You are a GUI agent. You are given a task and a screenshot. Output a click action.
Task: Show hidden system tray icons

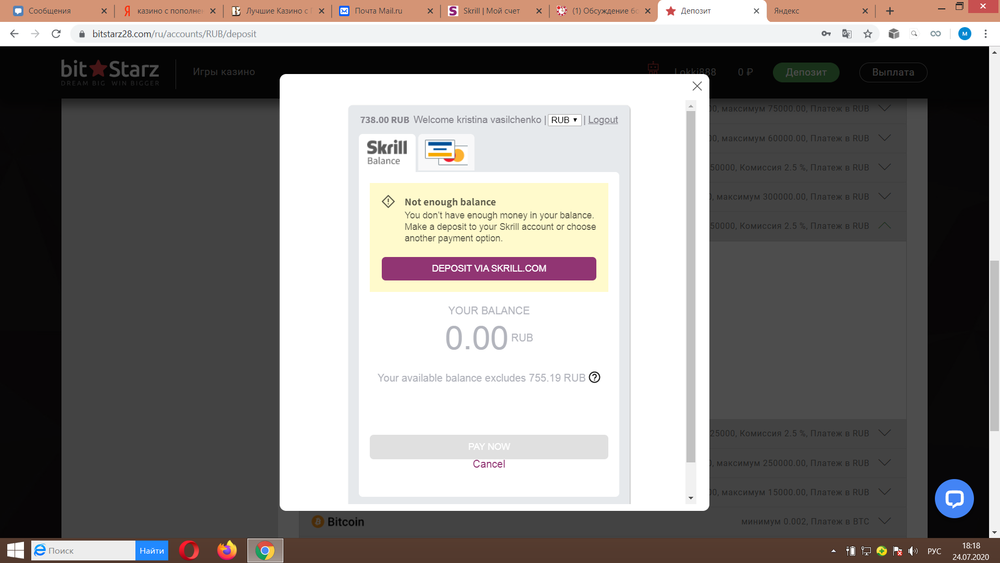click(833, 551)
